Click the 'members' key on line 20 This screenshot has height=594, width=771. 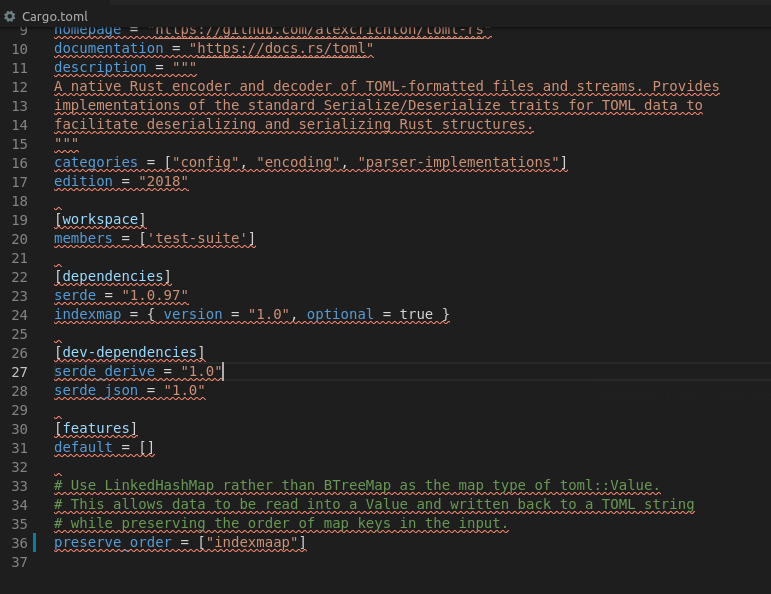pos(84,238)
